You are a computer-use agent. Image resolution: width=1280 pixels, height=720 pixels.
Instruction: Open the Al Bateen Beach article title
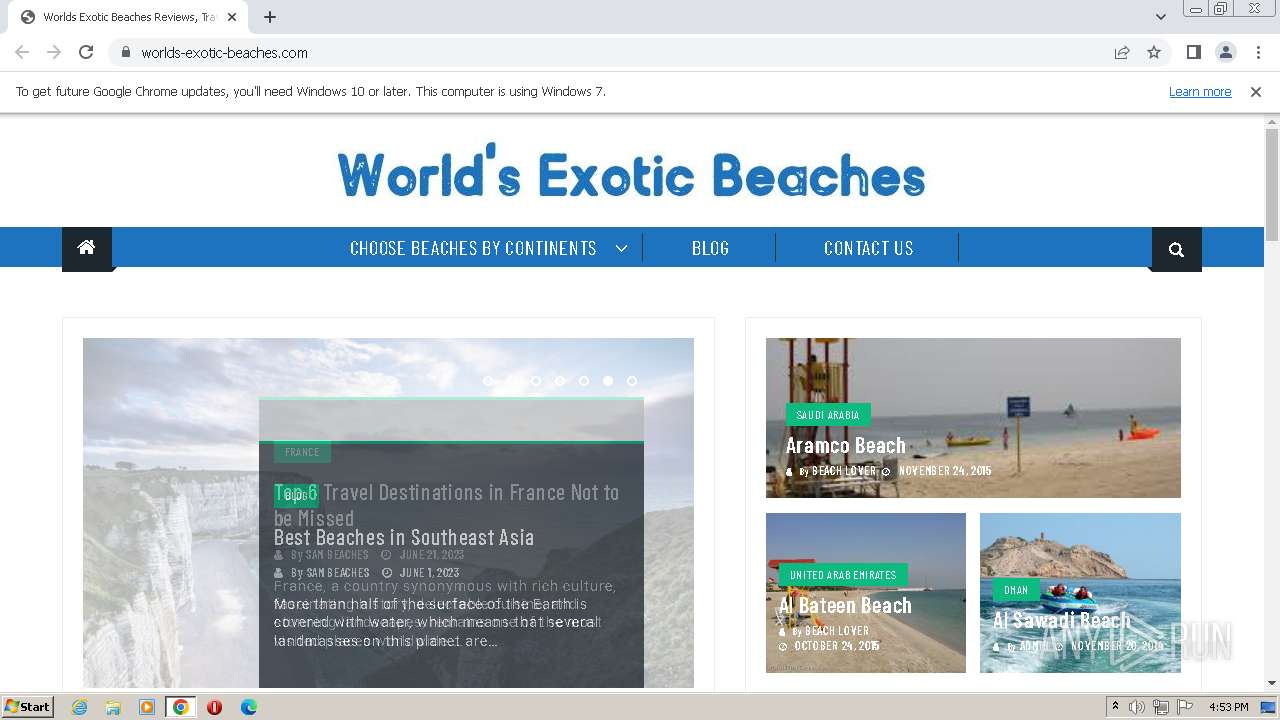click(x=845, y=605)
